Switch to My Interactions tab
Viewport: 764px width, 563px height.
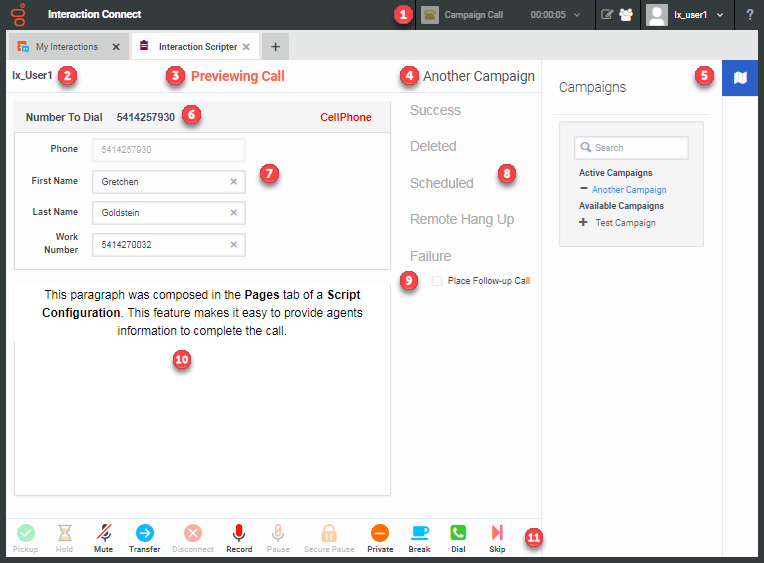pos(66,46)
